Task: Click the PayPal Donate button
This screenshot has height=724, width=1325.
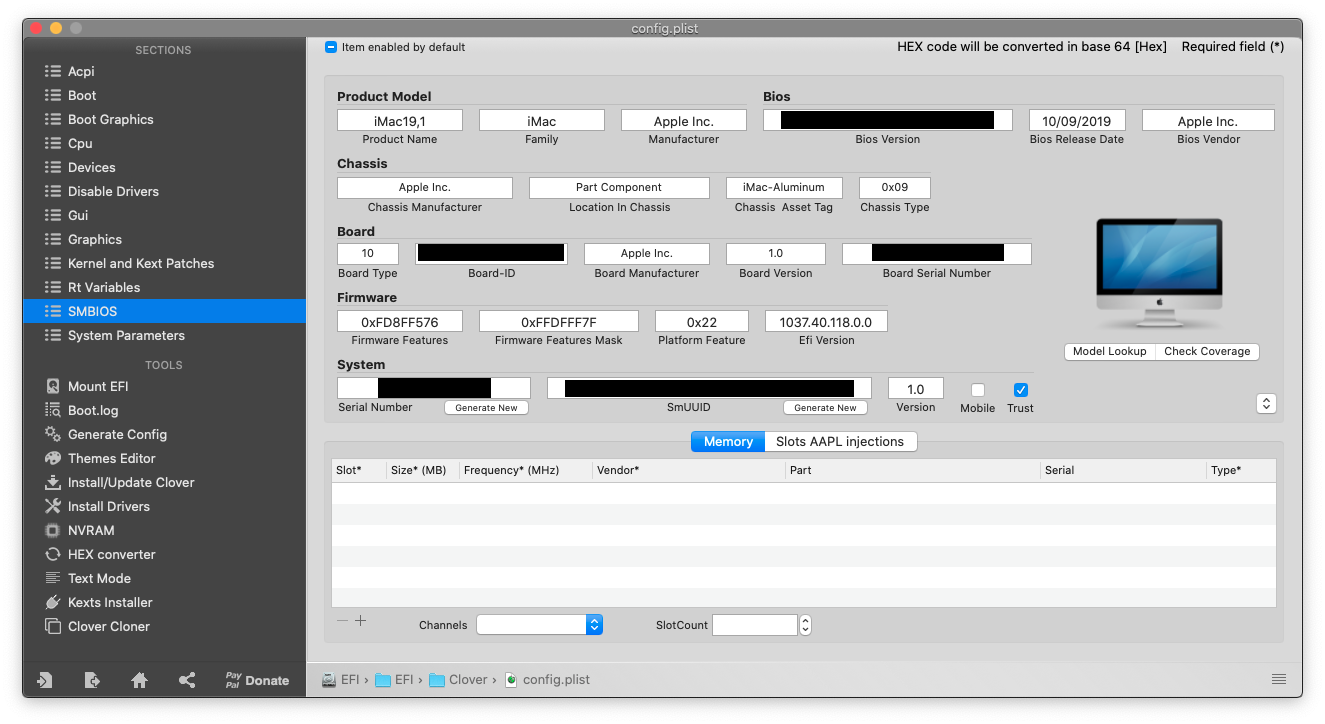Action: tap(257, 680)
